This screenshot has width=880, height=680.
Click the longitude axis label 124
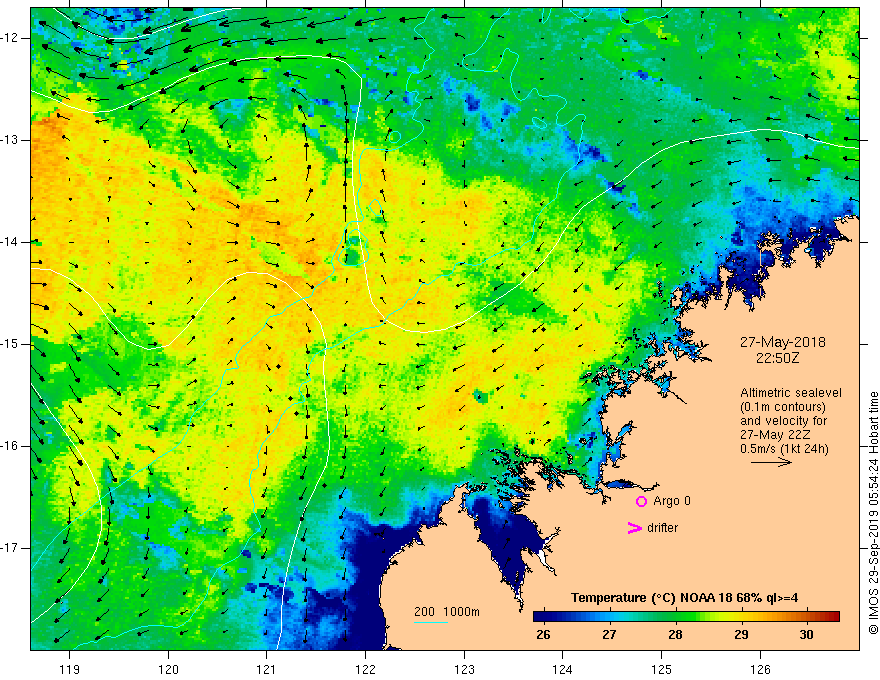(x=563, y=669)
